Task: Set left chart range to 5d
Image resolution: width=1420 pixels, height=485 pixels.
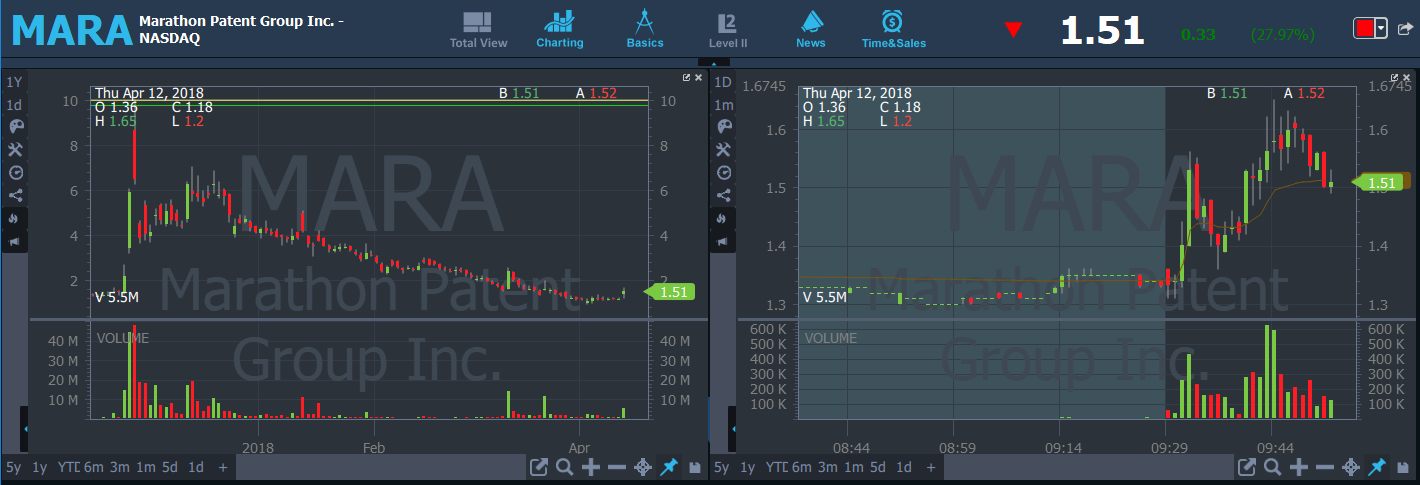Action: (171, 467)
